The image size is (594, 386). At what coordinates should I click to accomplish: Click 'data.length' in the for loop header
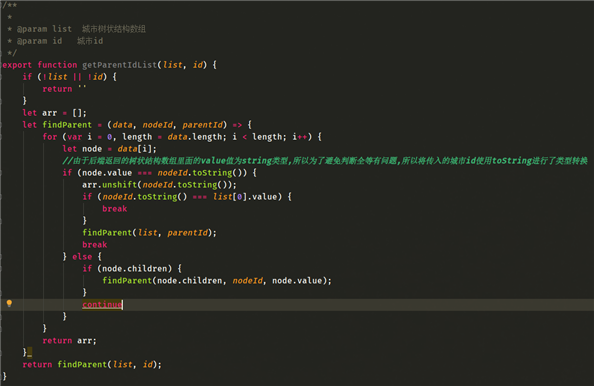195,137
